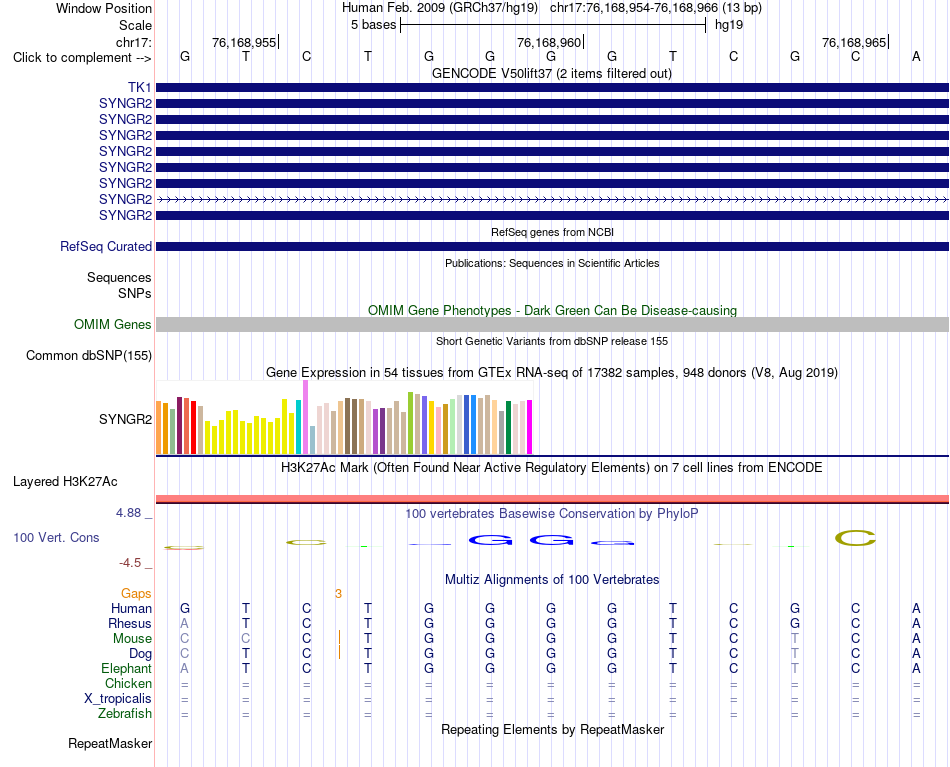Click the Sequences track label
The height and width of the screenshot is (767, 950).
(x=119, y=277)
